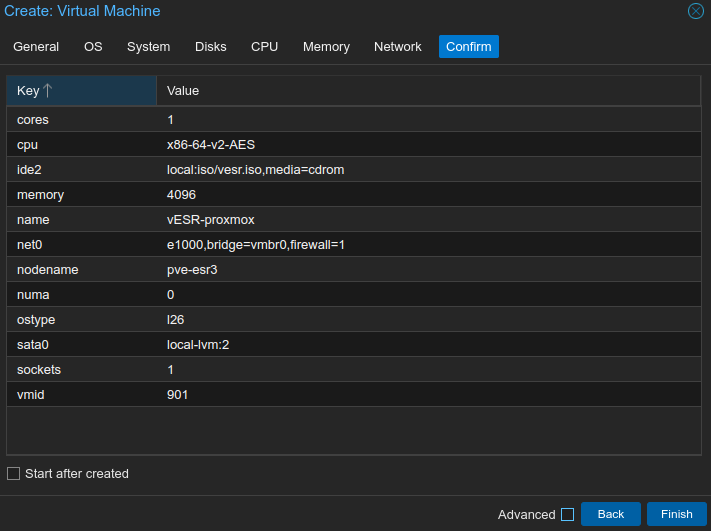The width and height of the screenshot is (711, 531).
Task: Sort by the Key column header
Action: 80,91
